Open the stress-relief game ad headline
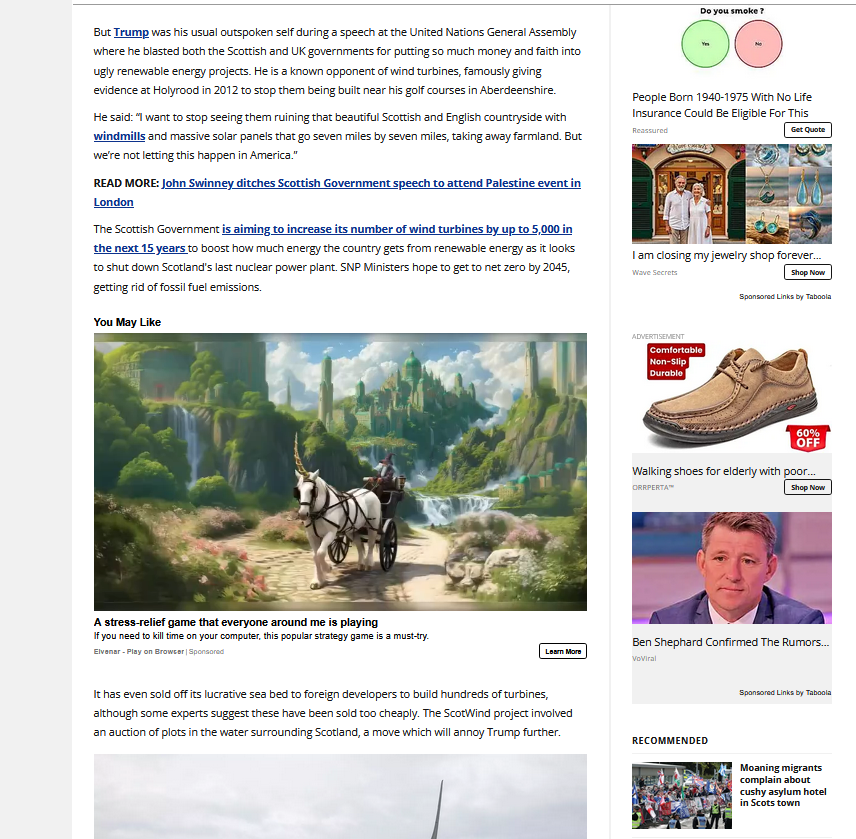856x839 pixels. 236,622
